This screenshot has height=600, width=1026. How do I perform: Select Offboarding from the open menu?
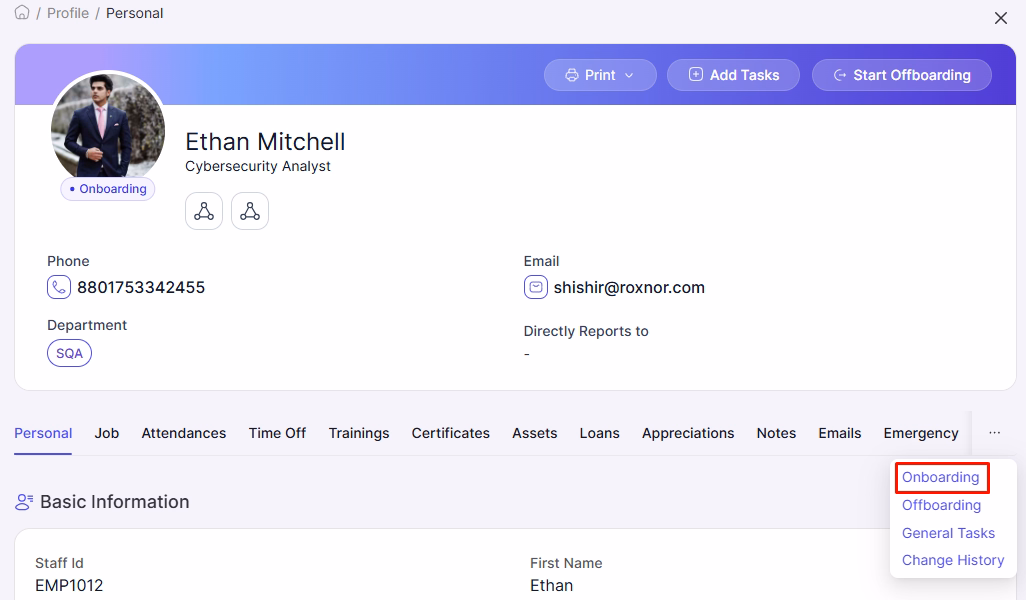[x=941, y=505]
